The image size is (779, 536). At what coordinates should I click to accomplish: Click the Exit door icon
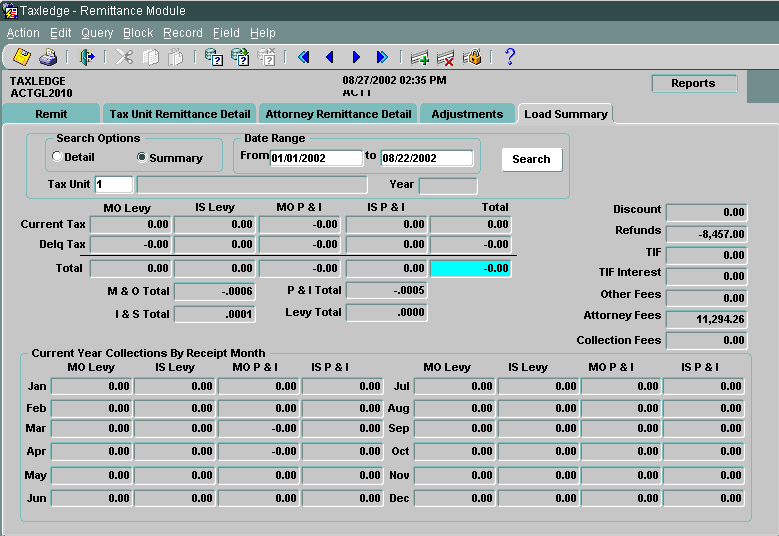[87, 57]
